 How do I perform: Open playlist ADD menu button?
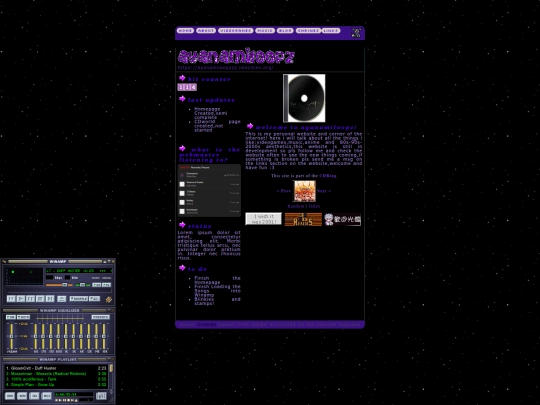10,396
